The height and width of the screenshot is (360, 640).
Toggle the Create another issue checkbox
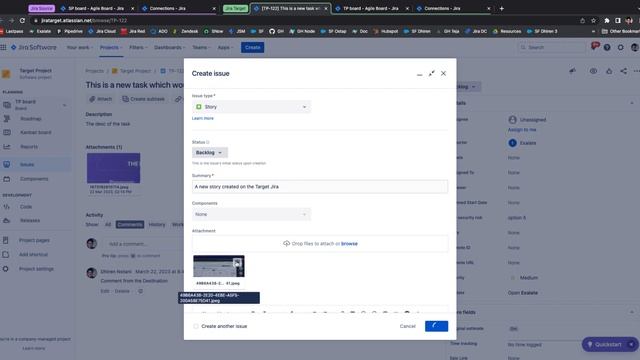click(196, 326)
